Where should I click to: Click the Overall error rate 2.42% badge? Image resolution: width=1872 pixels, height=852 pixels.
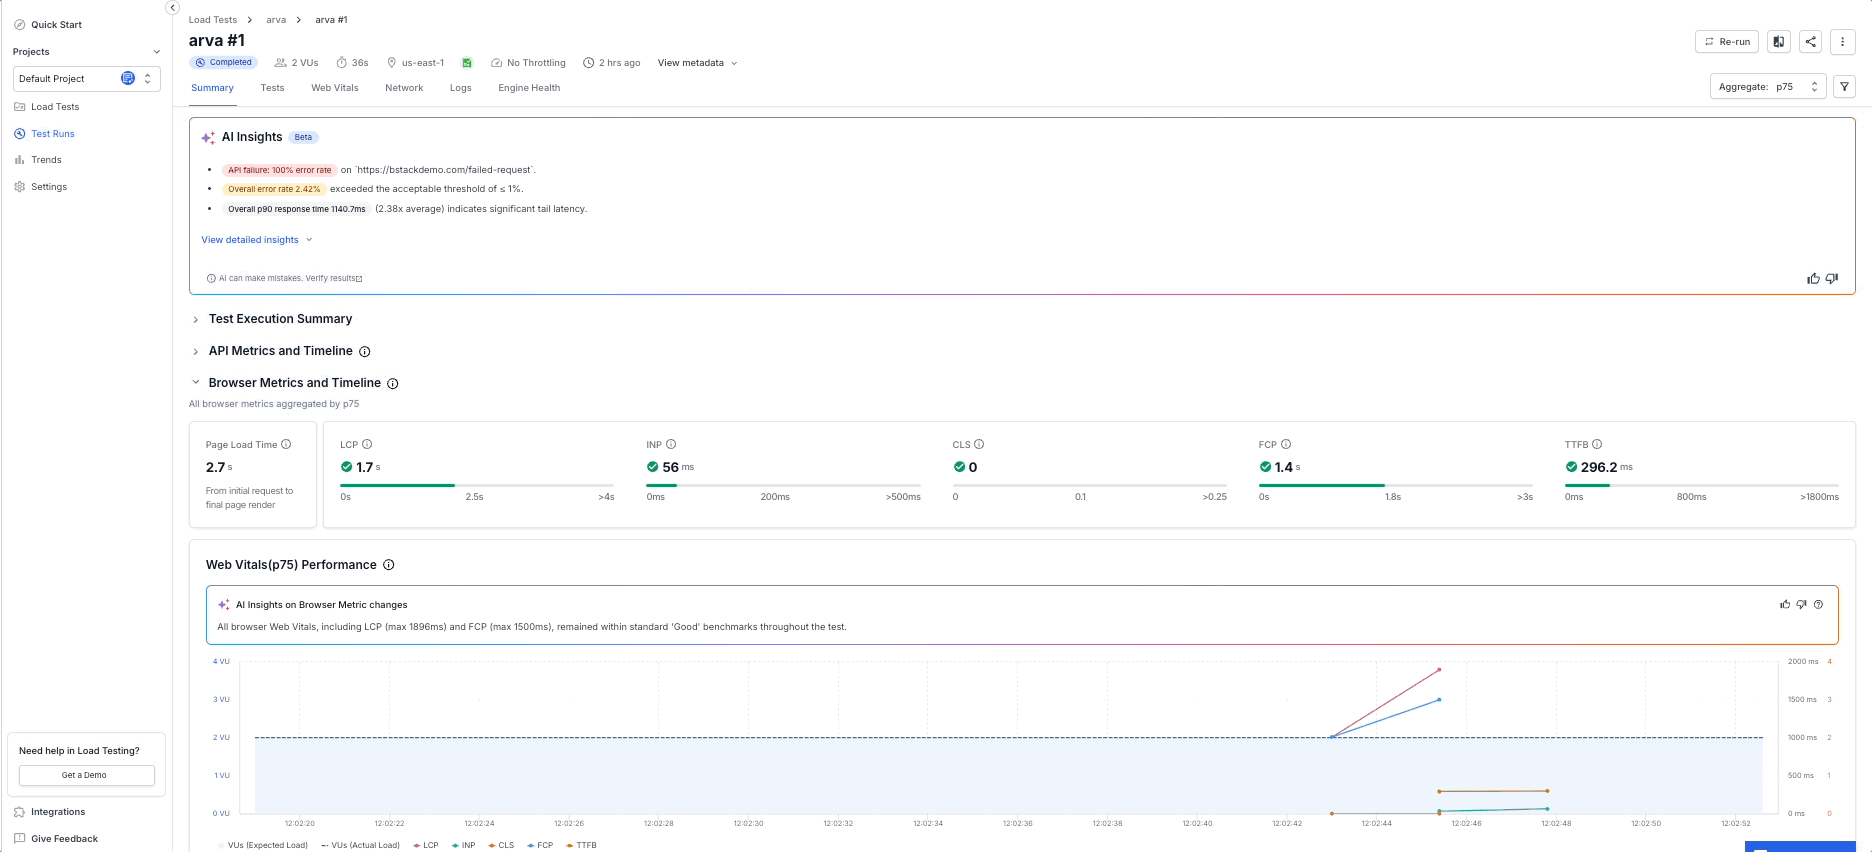click(274, 189)
